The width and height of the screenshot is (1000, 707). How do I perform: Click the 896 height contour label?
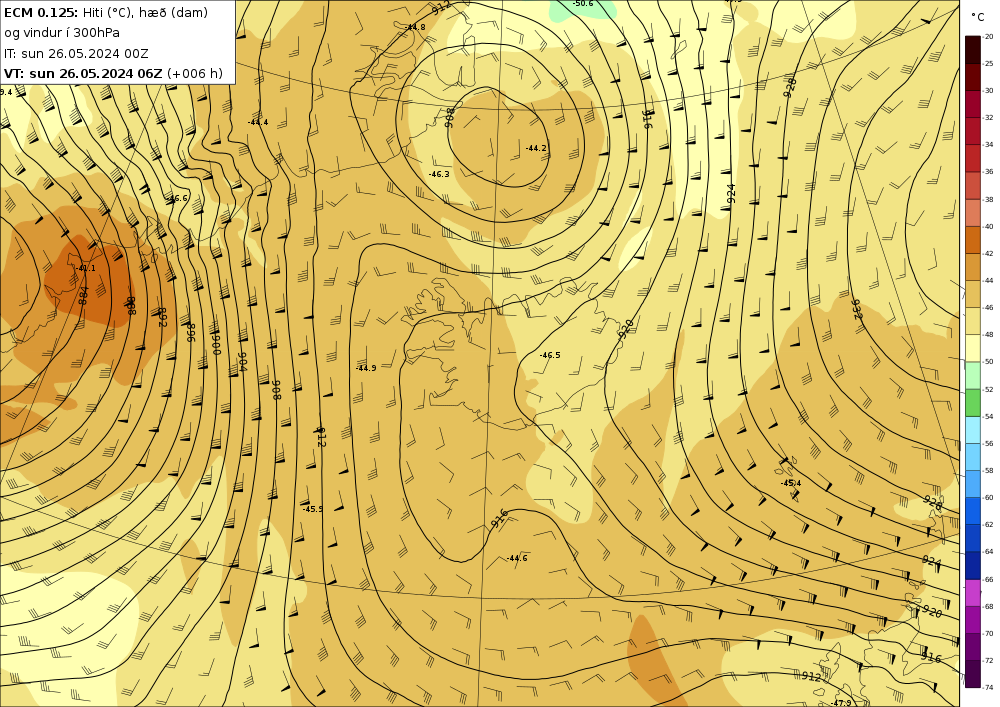coord(190,332)
